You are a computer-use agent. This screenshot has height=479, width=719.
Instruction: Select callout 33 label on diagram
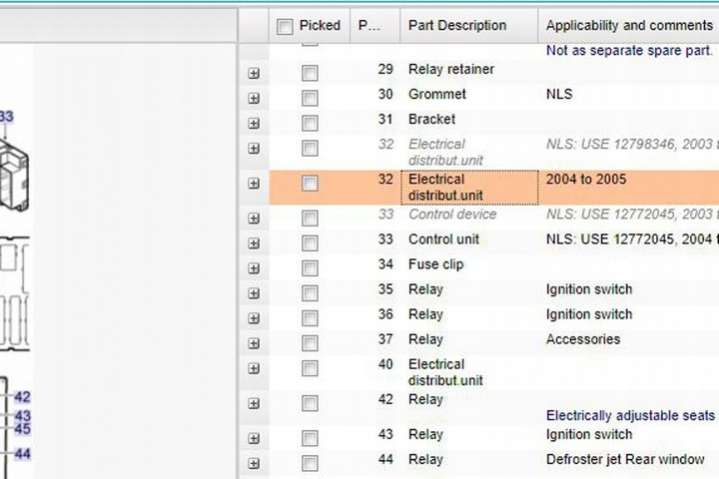7,117
